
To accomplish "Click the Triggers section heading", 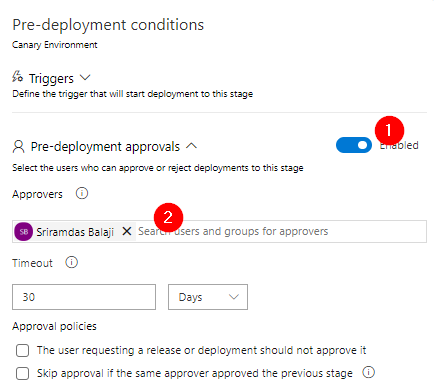I will coord(51,79).
